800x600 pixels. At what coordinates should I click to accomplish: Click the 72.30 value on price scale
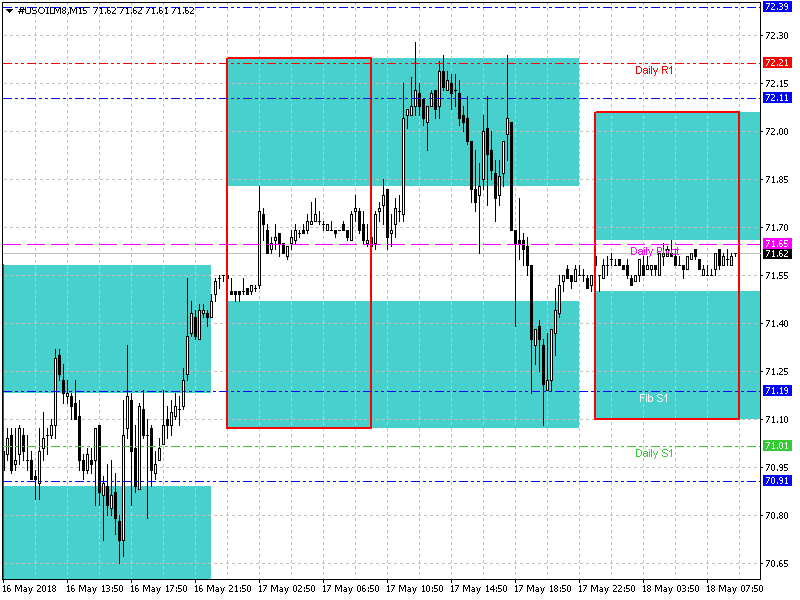click(x=777, y=36)
